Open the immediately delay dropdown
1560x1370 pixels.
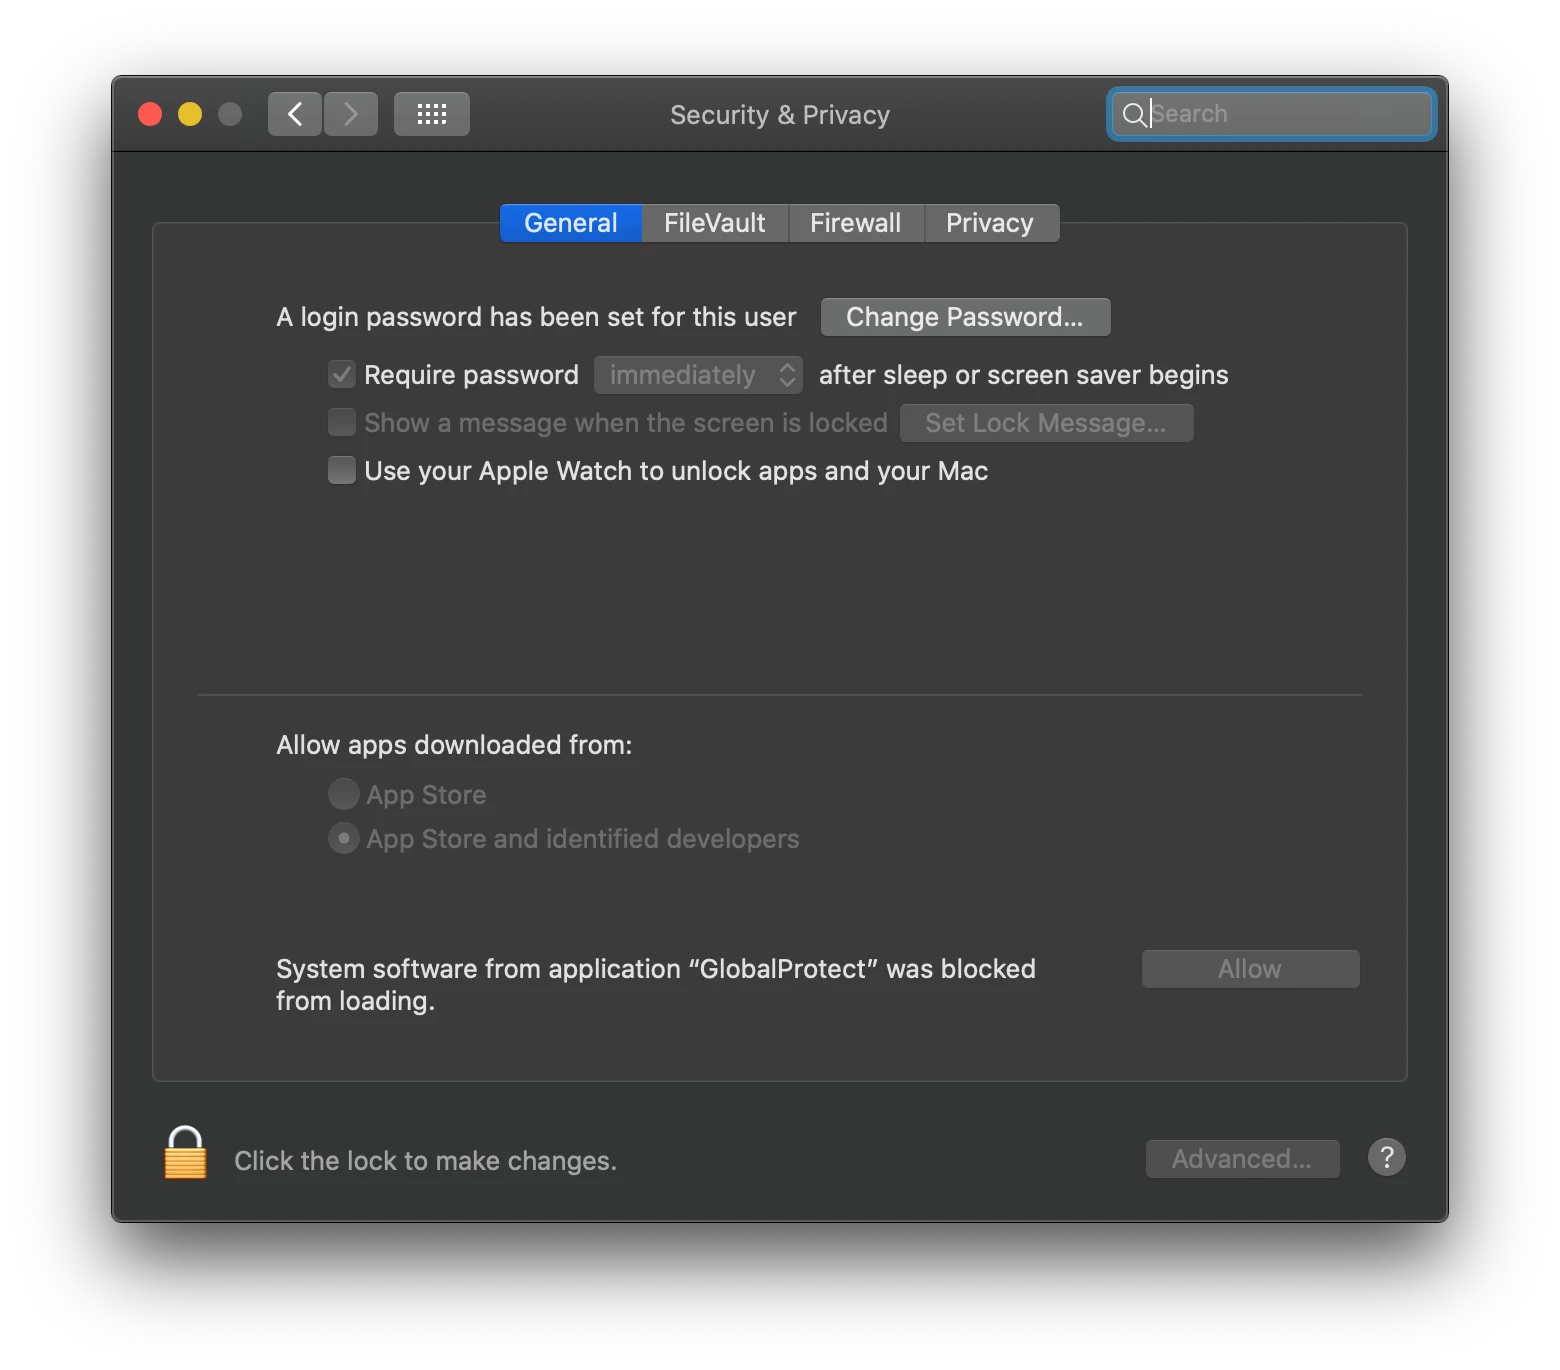[x=699, y=375]
